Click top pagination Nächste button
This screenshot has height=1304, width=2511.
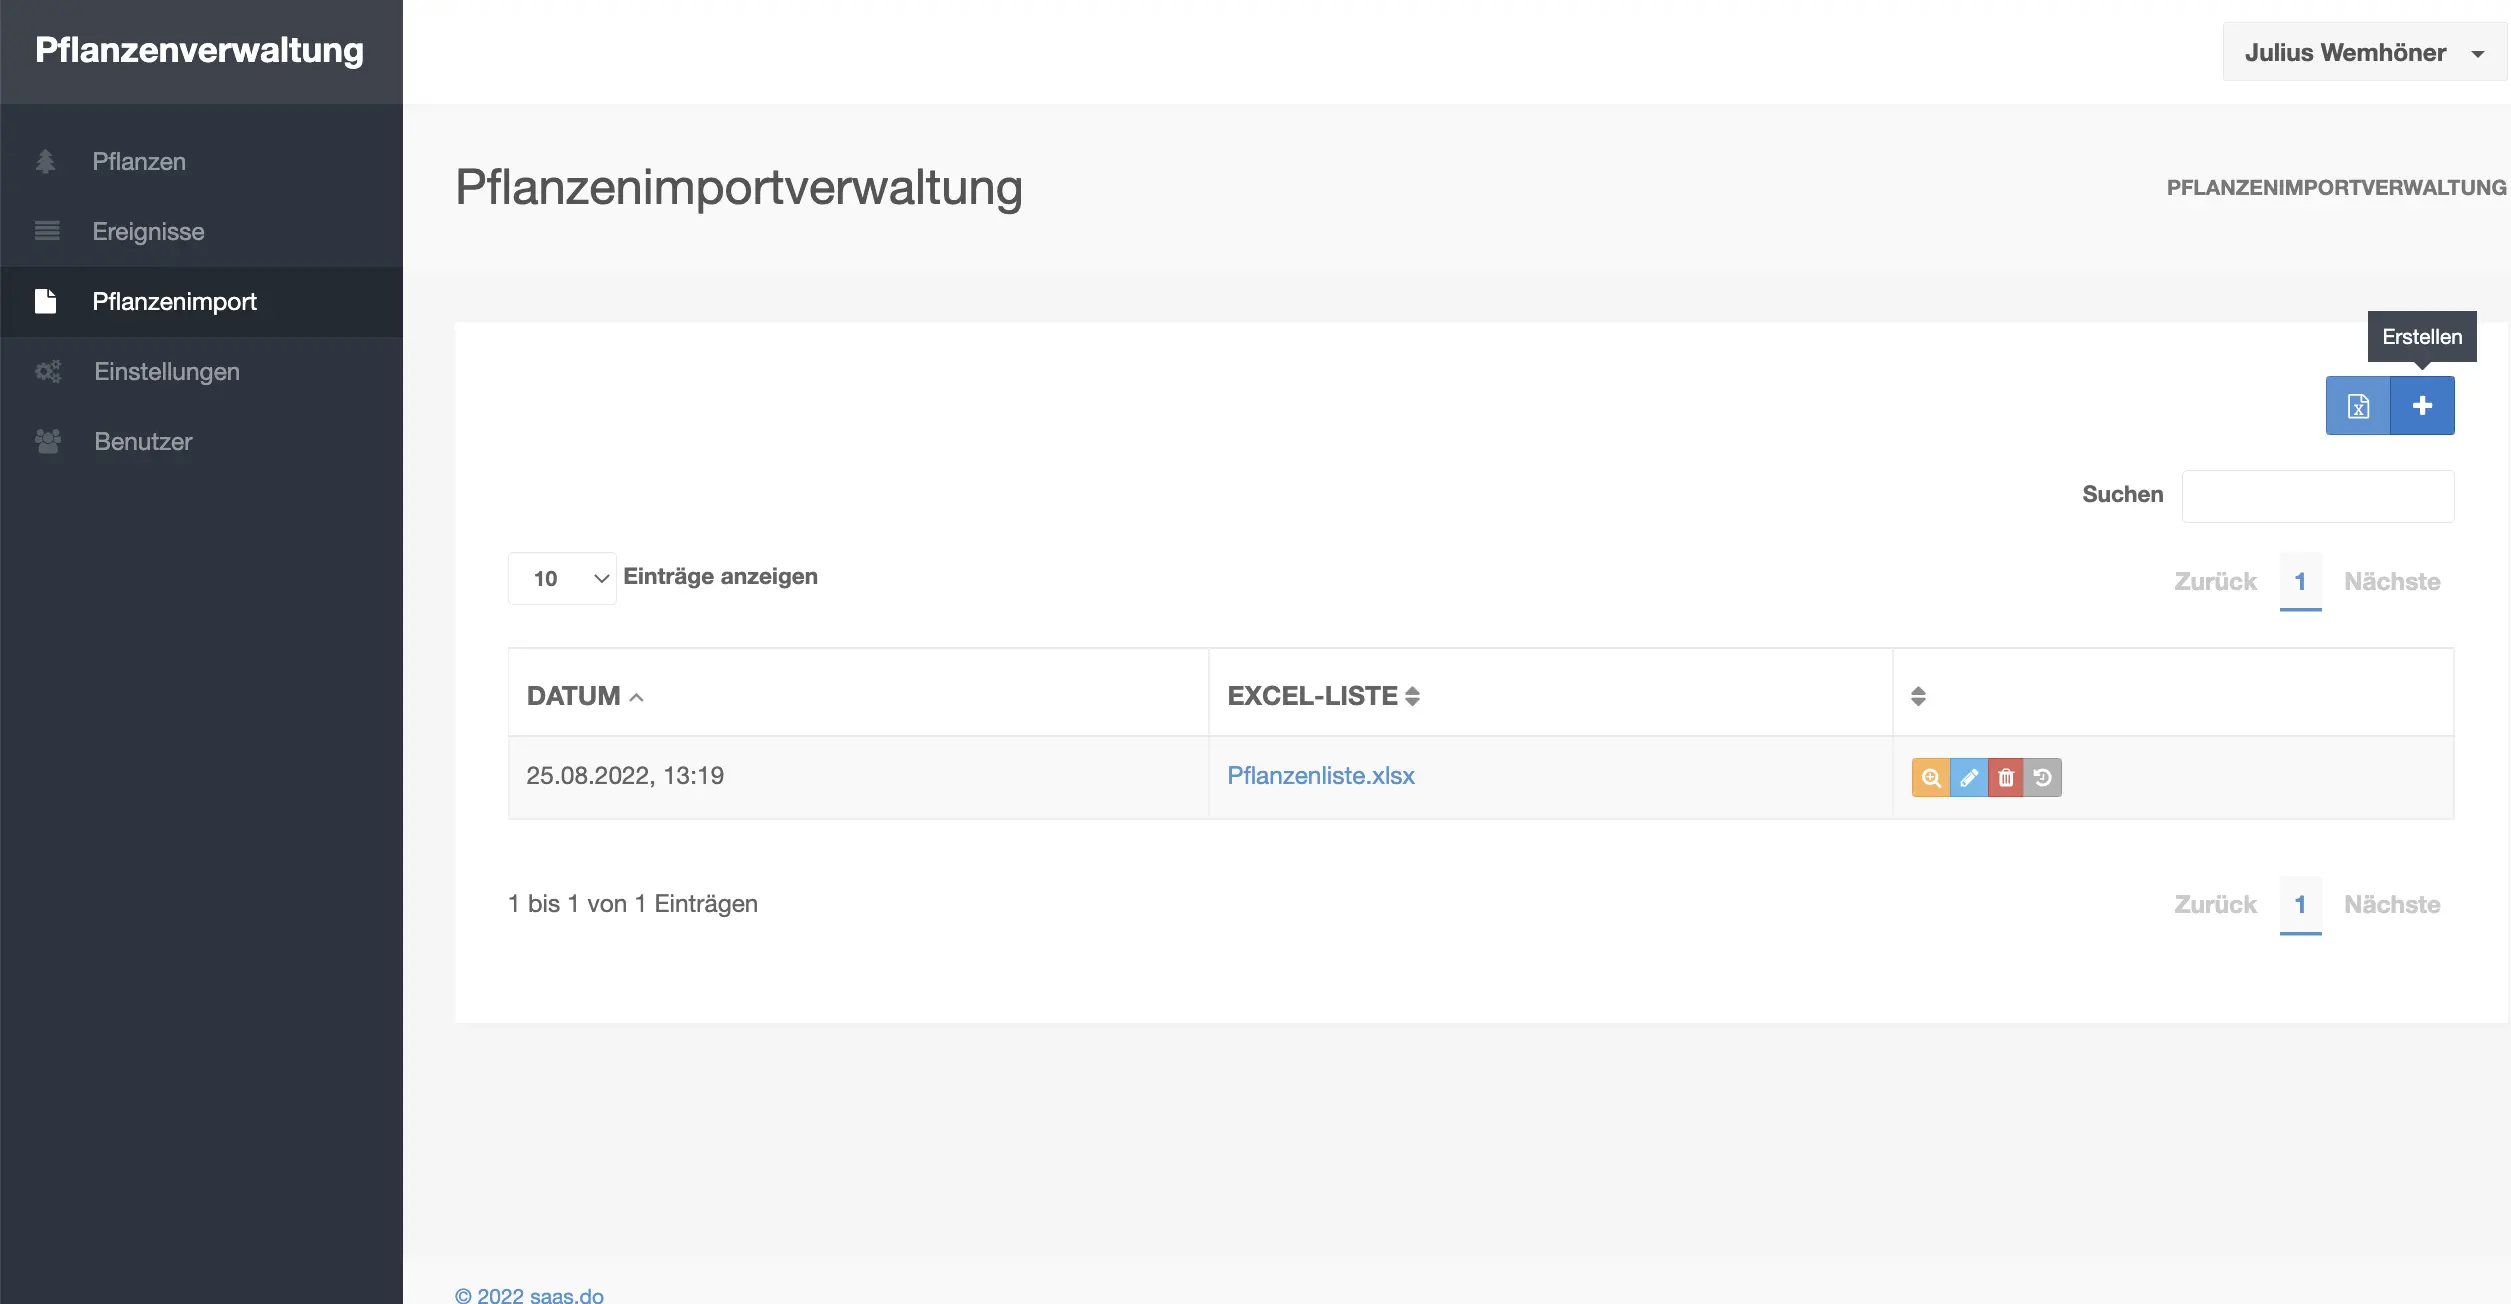click(2391, 582)
